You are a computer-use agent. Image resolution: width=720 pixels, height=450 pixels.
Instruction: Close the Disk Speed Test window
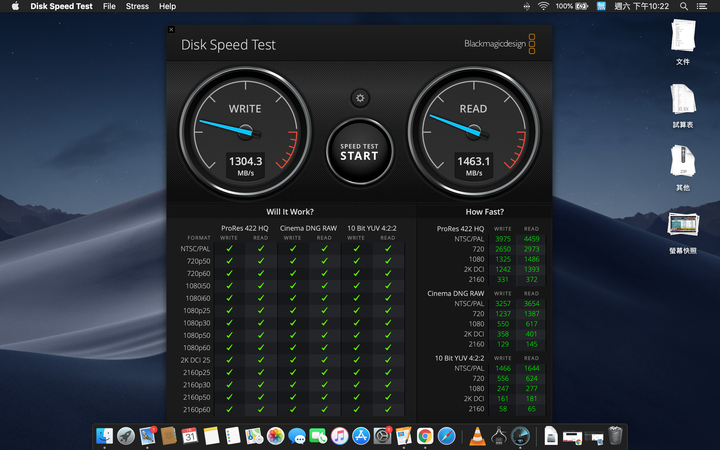(x=171, y=29)
